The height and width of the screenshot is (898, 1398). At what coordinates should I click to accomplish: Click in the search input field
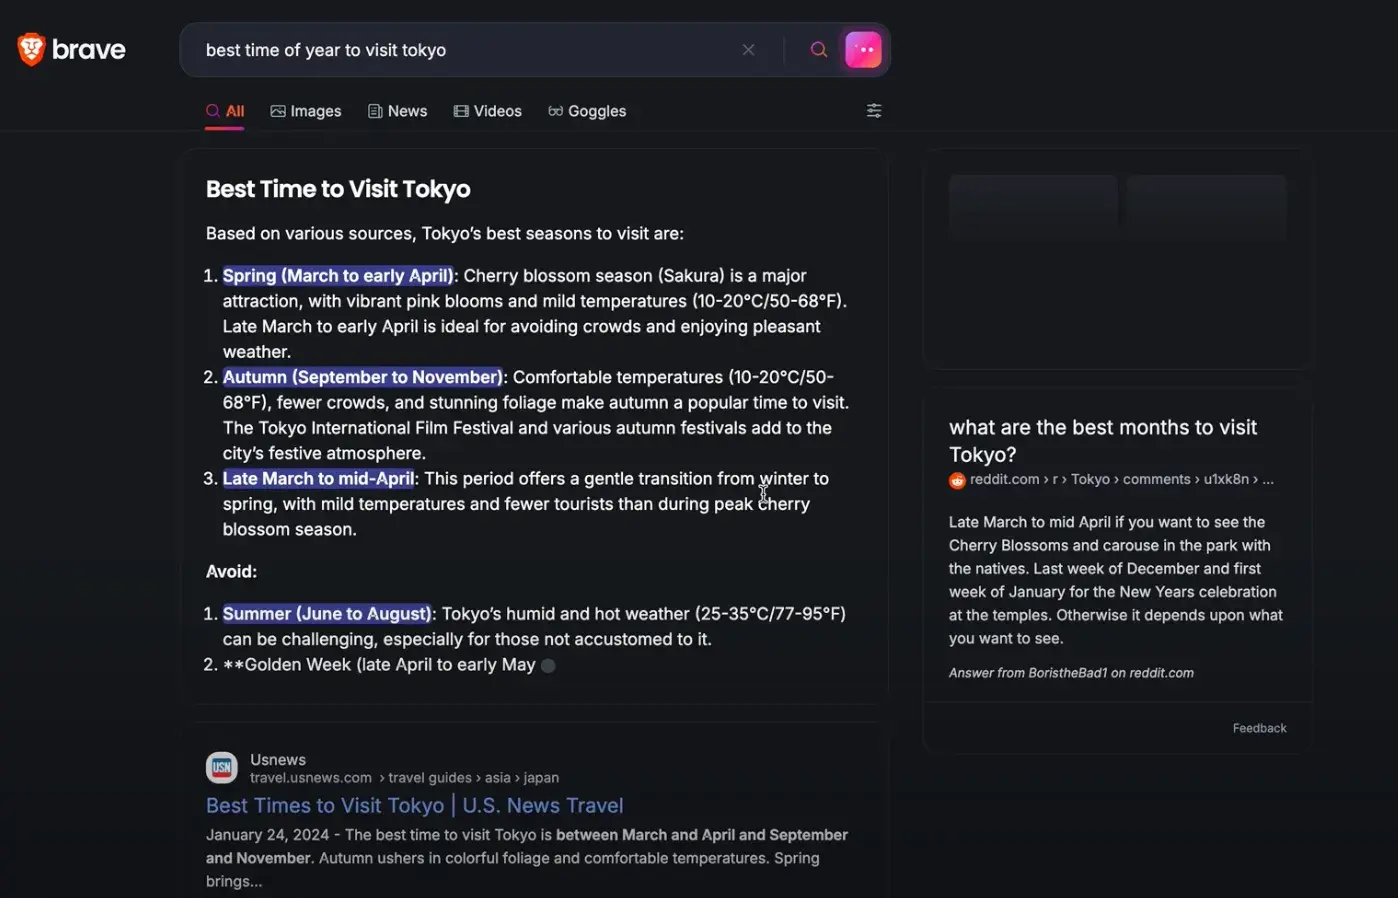[x=460, y=50]
